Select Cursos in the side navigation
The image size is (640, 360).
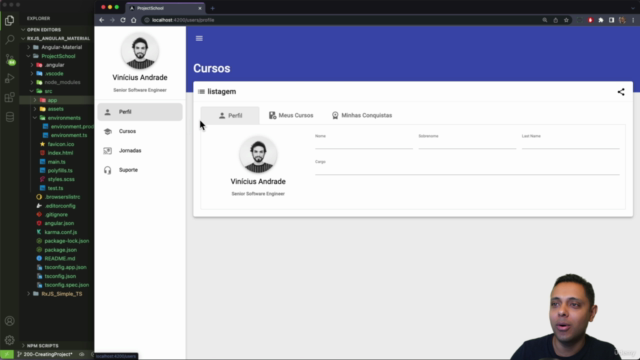[140, 131]
